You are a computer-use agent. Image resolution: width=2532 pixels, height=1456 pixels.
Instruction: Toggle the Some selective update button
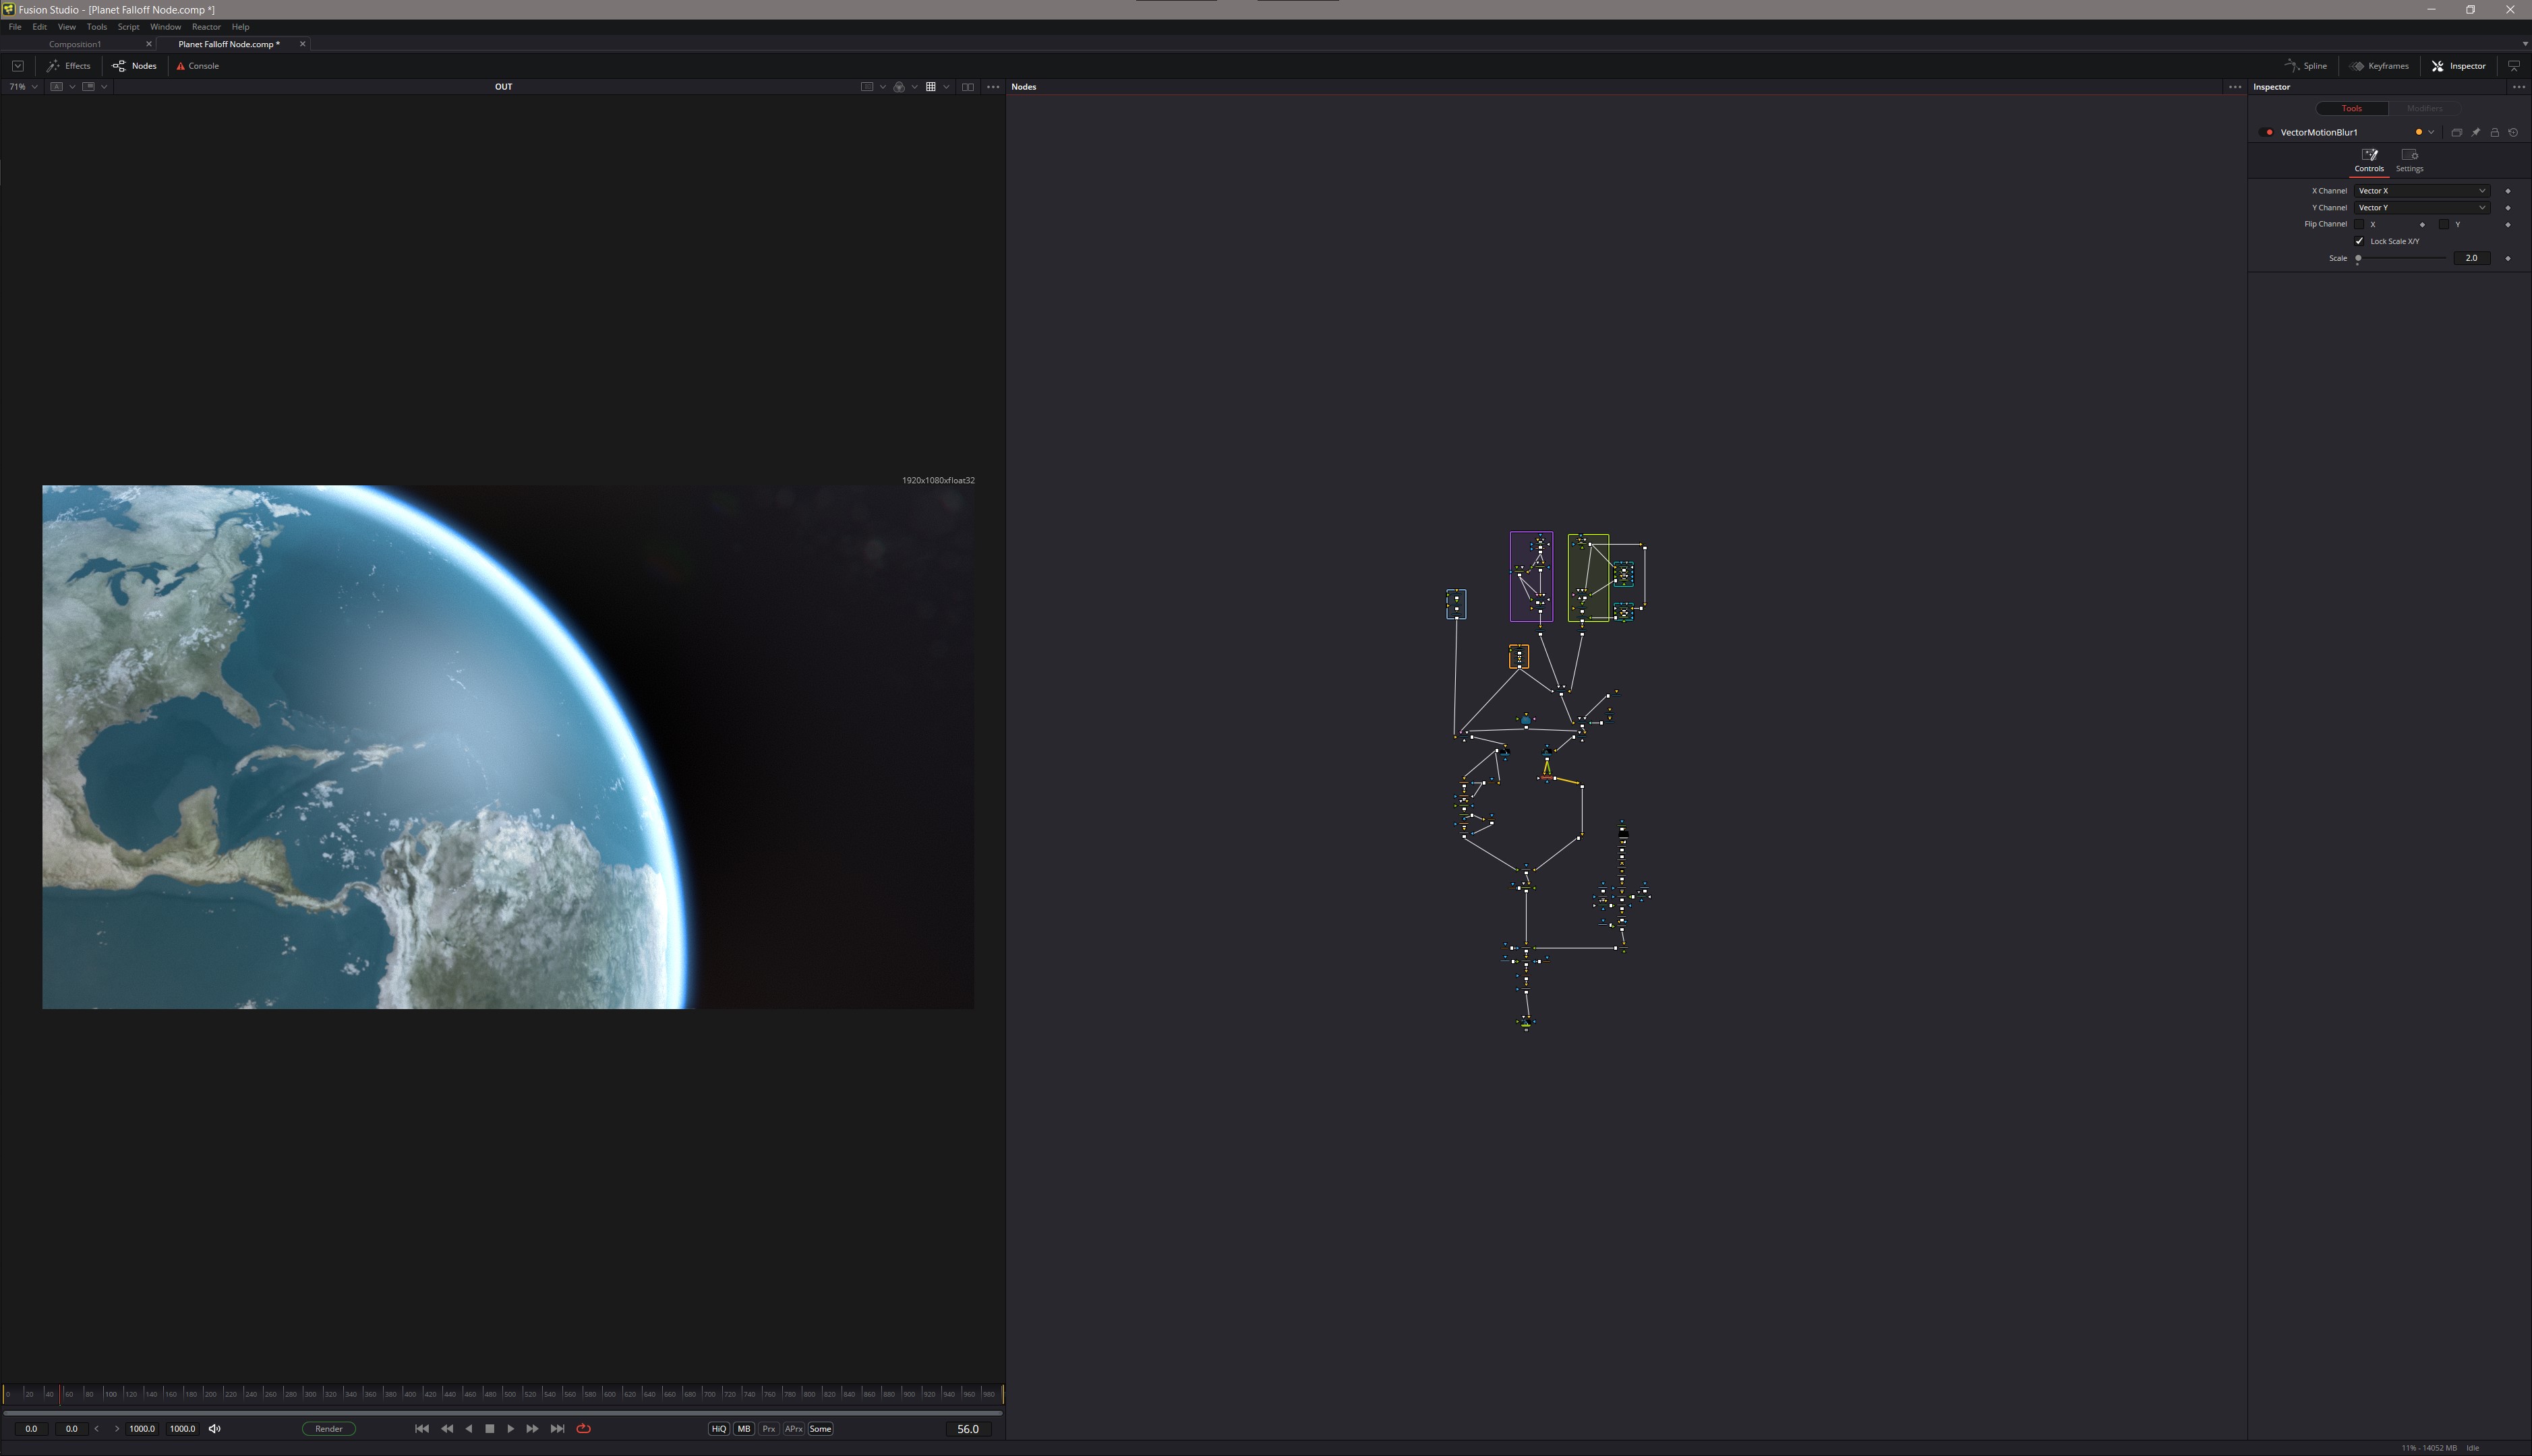821,1429
